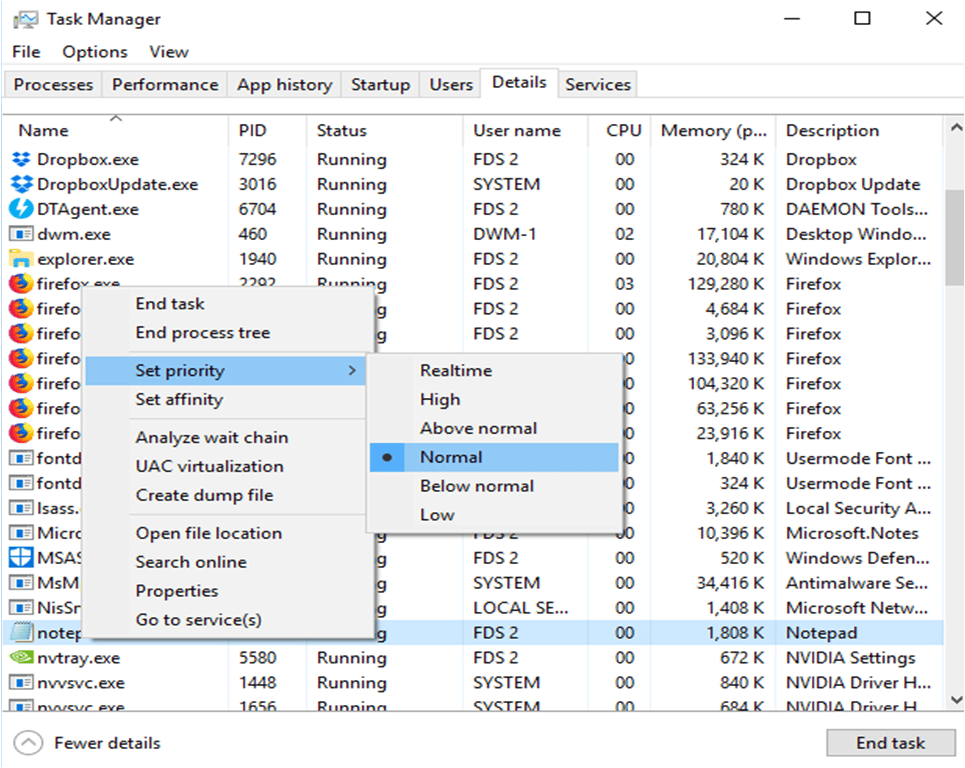Click the 129,280 K memory value
Image resolution: width=965 pixels, height=768 pixels.
pyautogui.click(x=726, y=284)
